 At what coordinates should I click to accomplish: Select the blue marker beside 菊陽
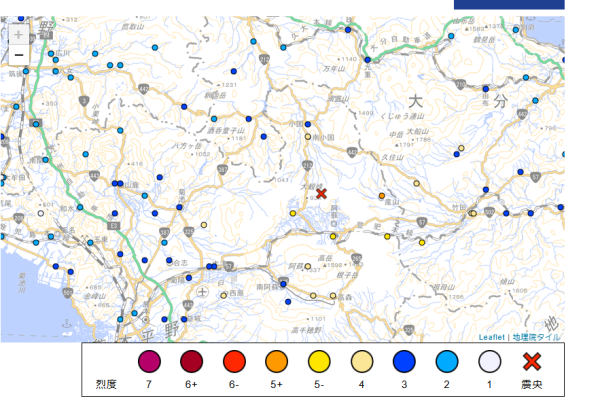189,278
